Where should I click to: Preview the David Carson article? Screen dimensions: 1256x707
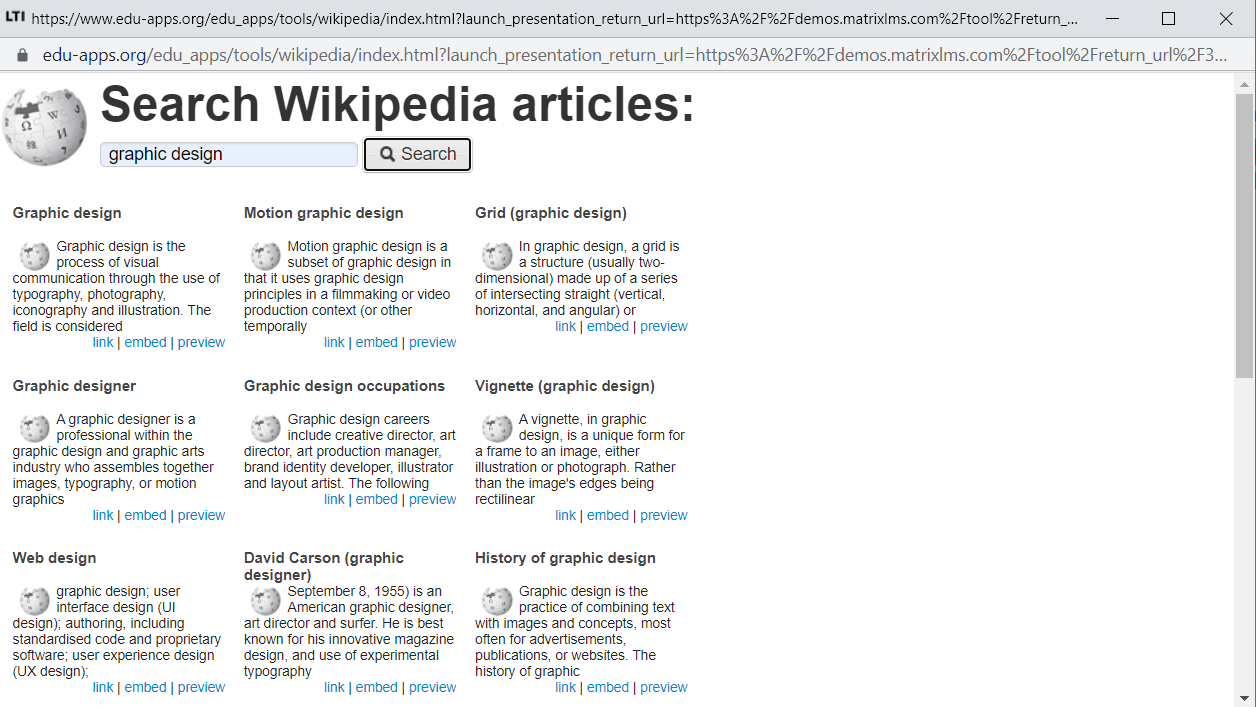(x=432, y=687)
